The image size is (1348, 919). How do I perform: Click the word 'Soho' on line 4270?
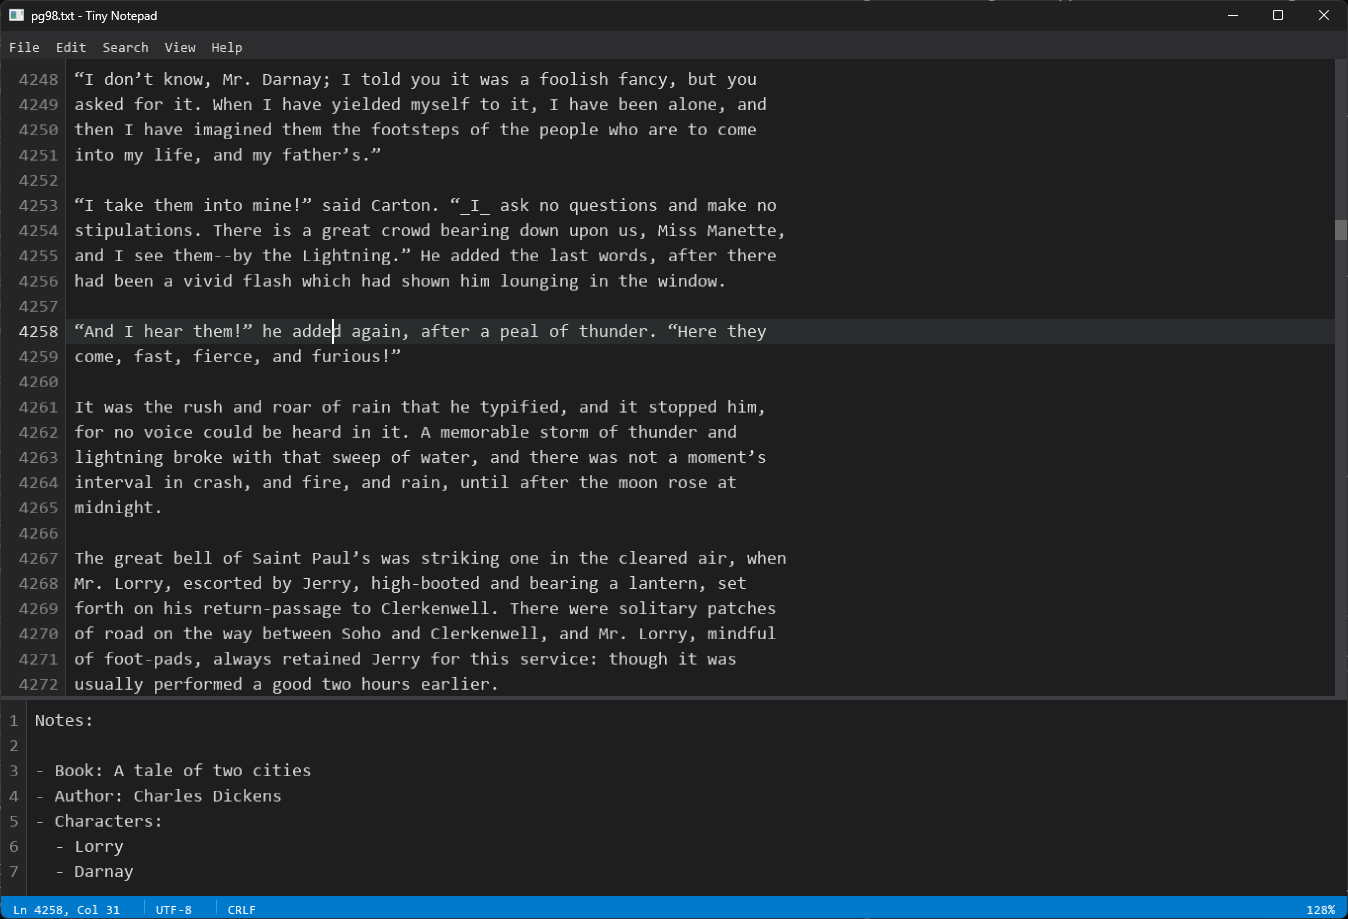click(361, 633)
